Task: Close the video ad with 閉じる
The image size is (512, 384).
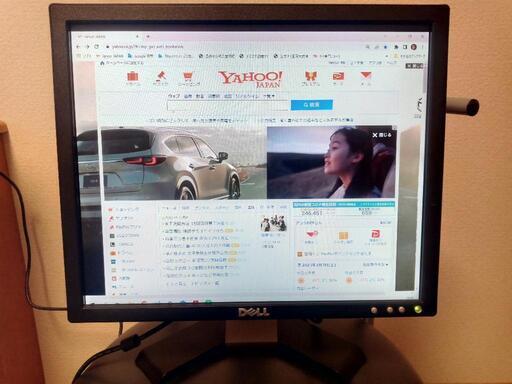Action: 382,135
